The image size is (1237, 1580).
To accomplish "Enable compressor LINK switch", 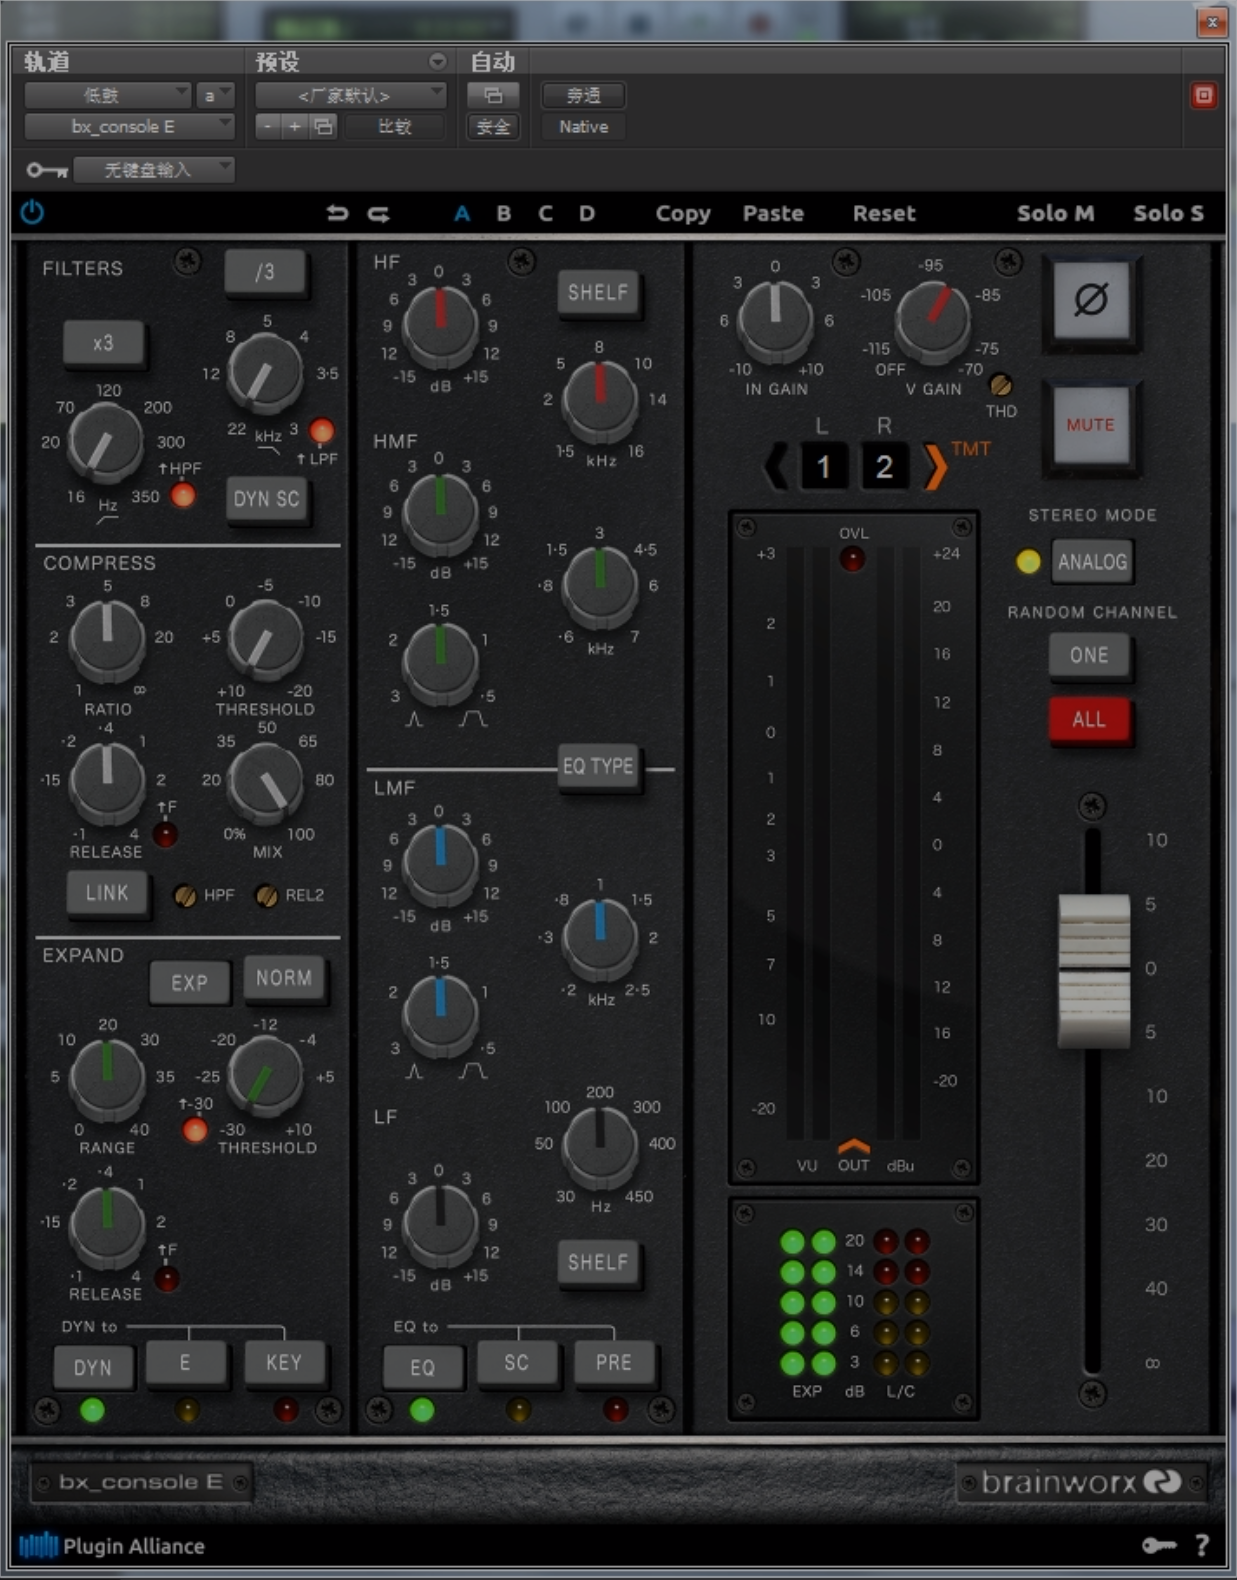I will tap(107, 893).
